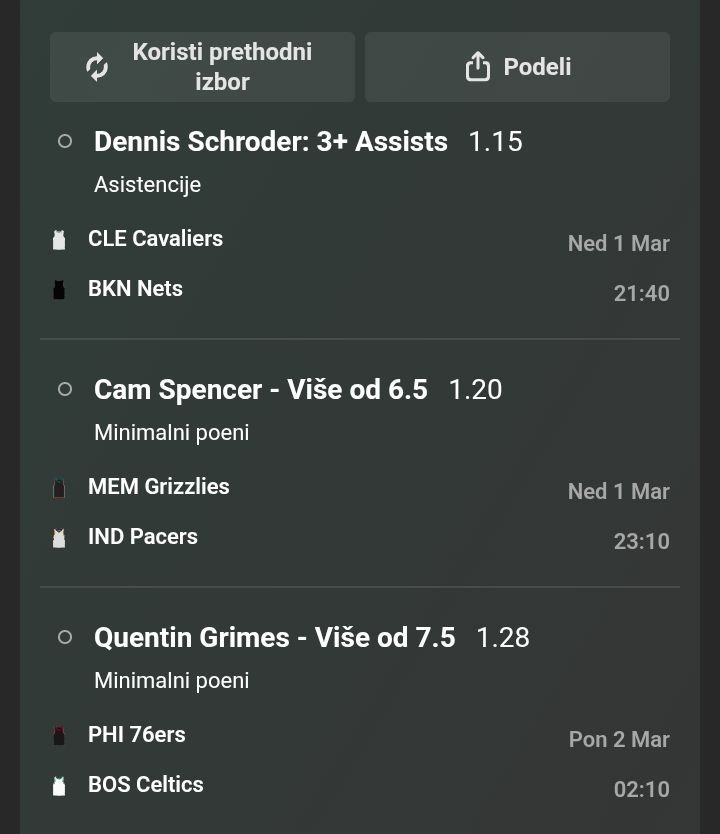Screen dimensions: 720x834
Task: Open the Quentin Grimes - Više od 7.5 bet
Action: (x=274, y=638)
